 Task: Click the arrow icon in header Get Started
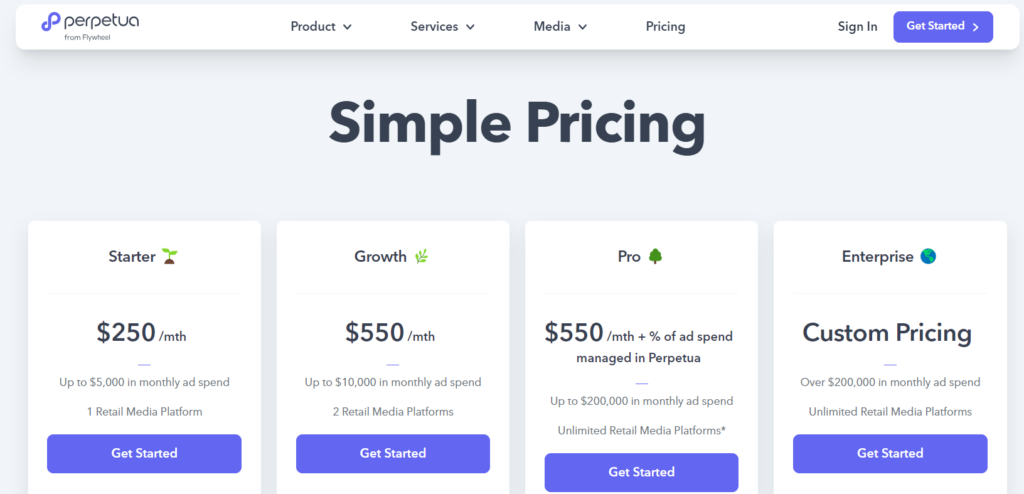coord(976,27)
